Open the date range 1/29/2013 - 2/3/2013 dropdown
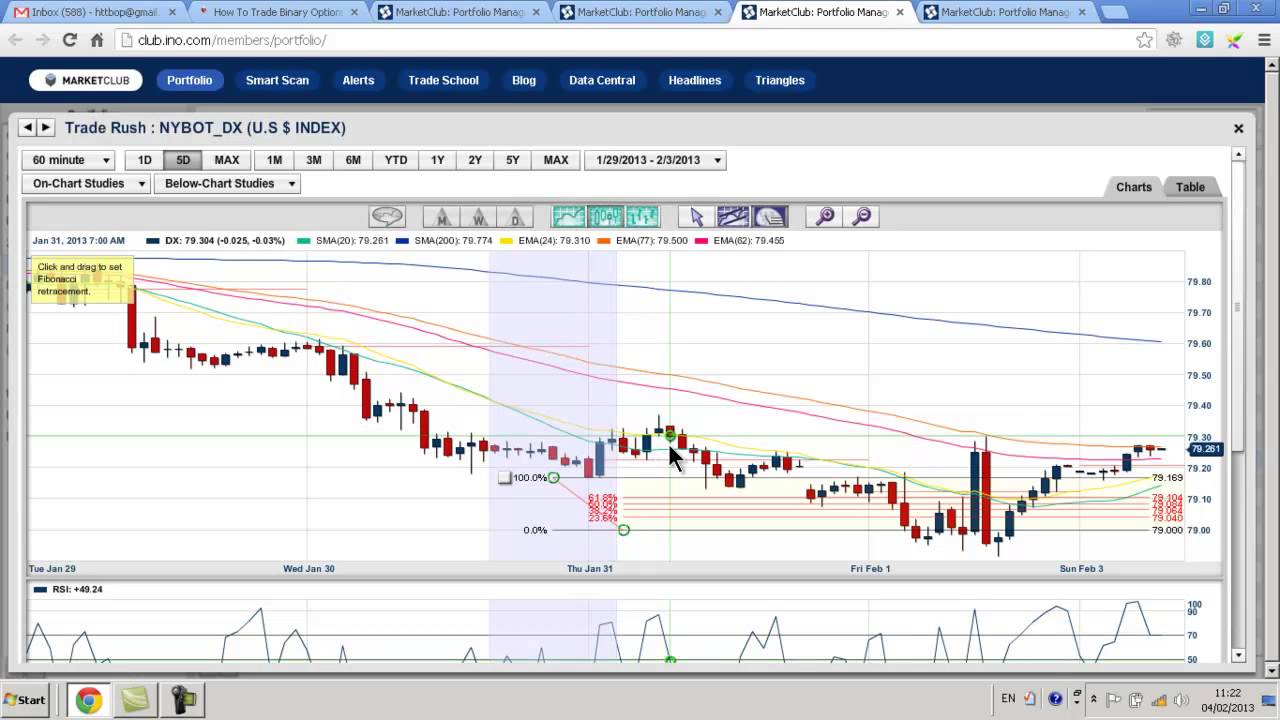The height and width of the screenshot is (720, 1280). click(x=655, y=160)
